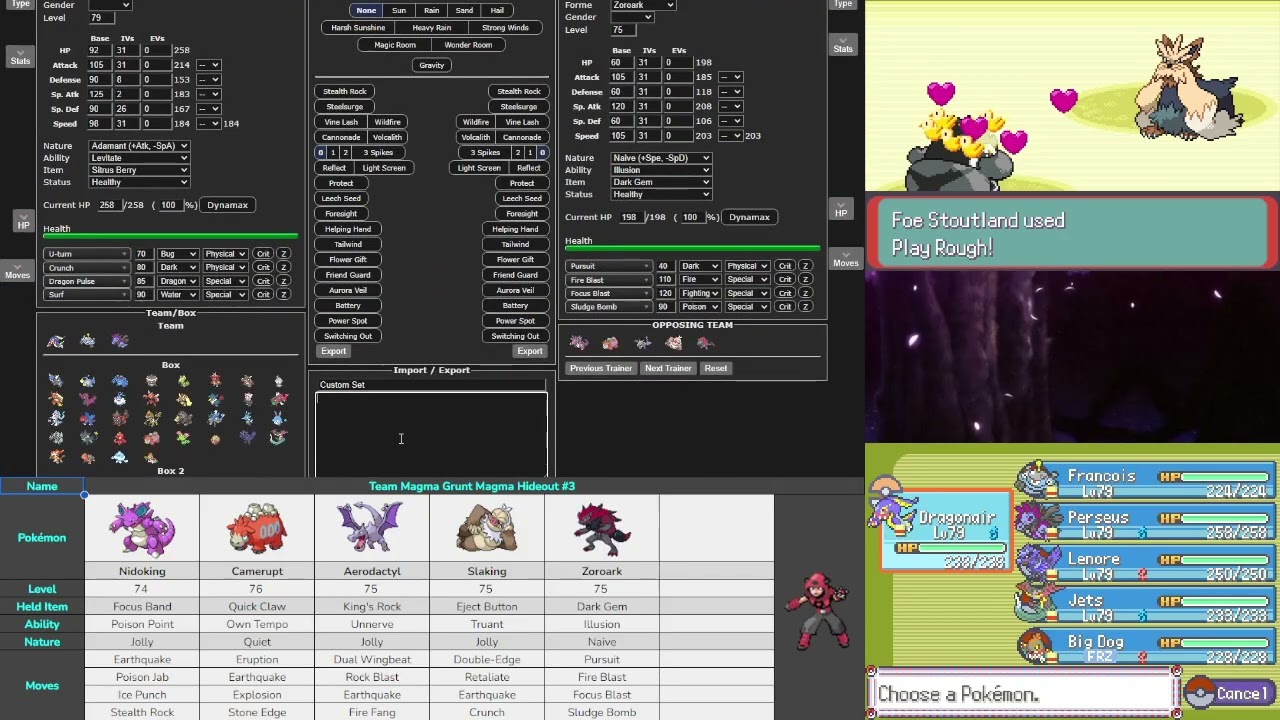The image size is (1280, 720).
Task: Click into Custom Set text area
Action: 431,435
